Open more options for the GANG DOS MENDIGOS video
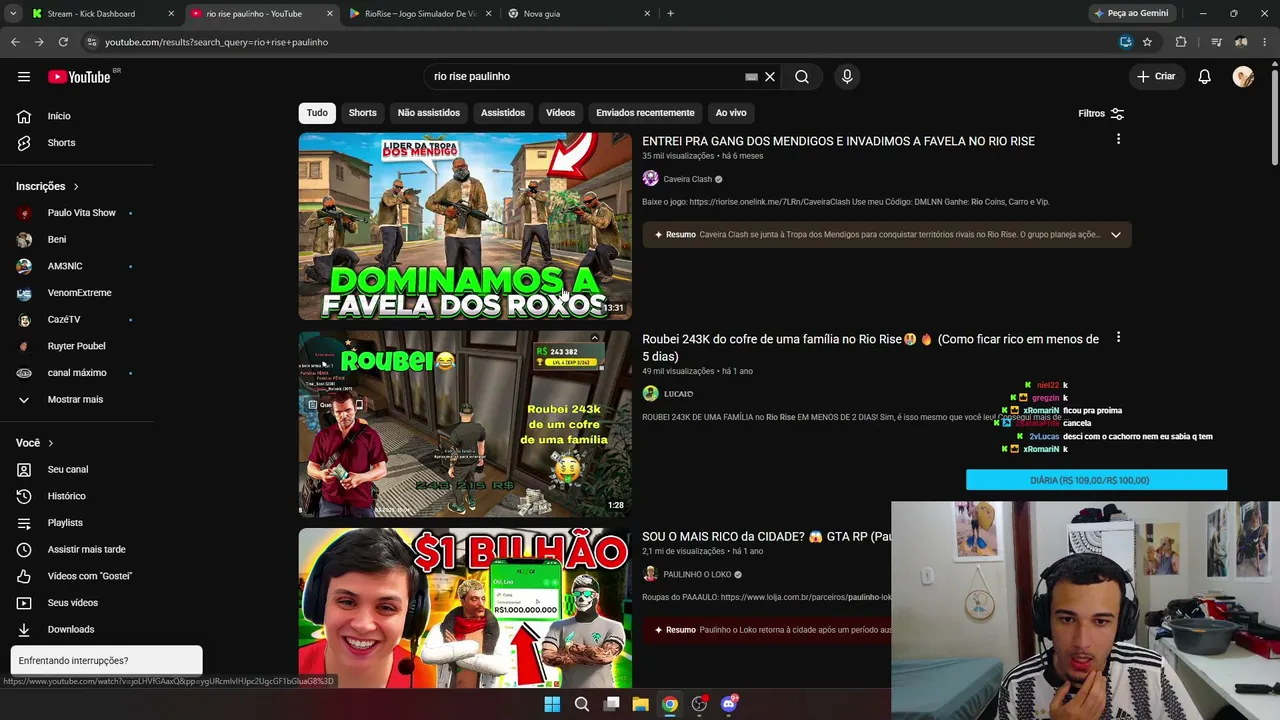The width and height of the screenshot is (1280, 720). pos(1118,140)
